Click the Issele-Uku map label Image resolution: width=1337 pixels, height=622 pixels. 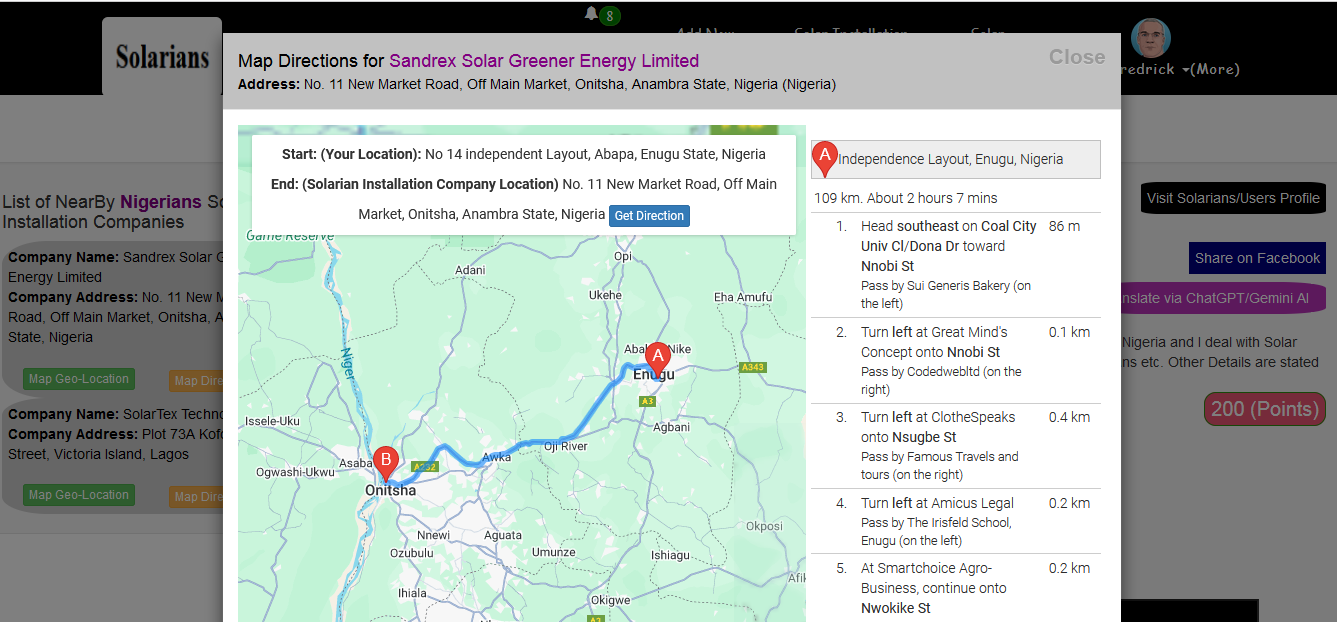pyautogui.click(x=273, y=421)
